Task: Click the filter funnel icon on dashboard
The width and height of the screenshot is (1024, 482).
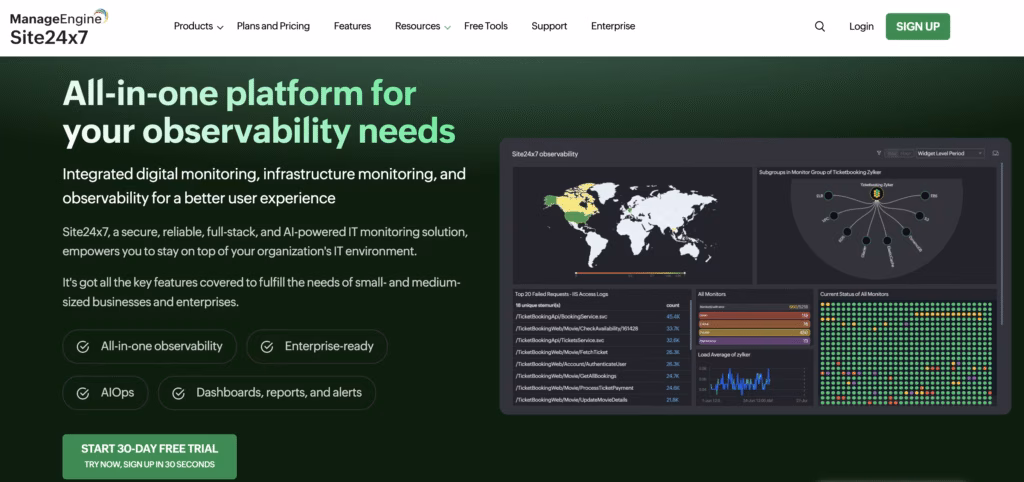Action: tap(879, 154)
